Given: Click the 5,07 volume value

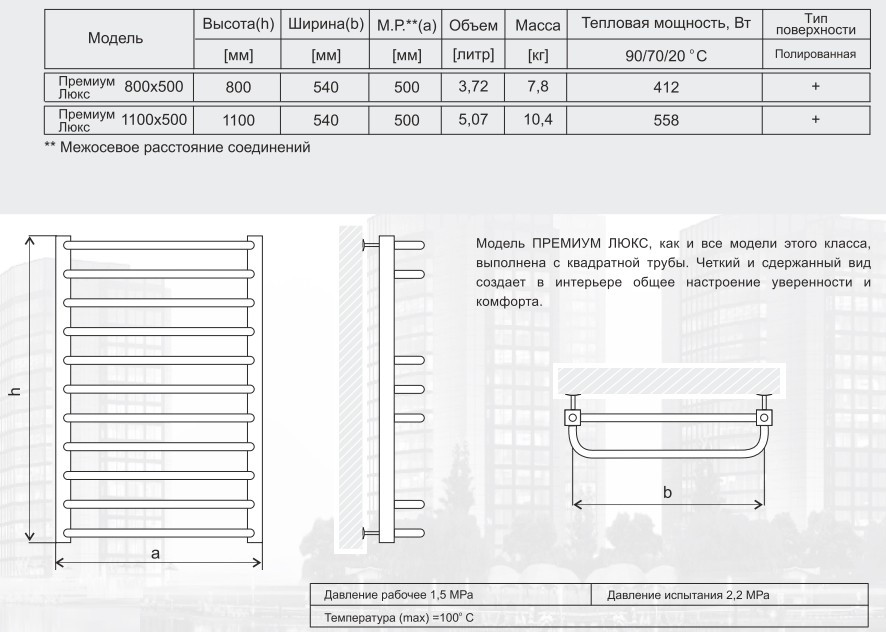Looking at the screenshot, I should click(x=472, y=120).
